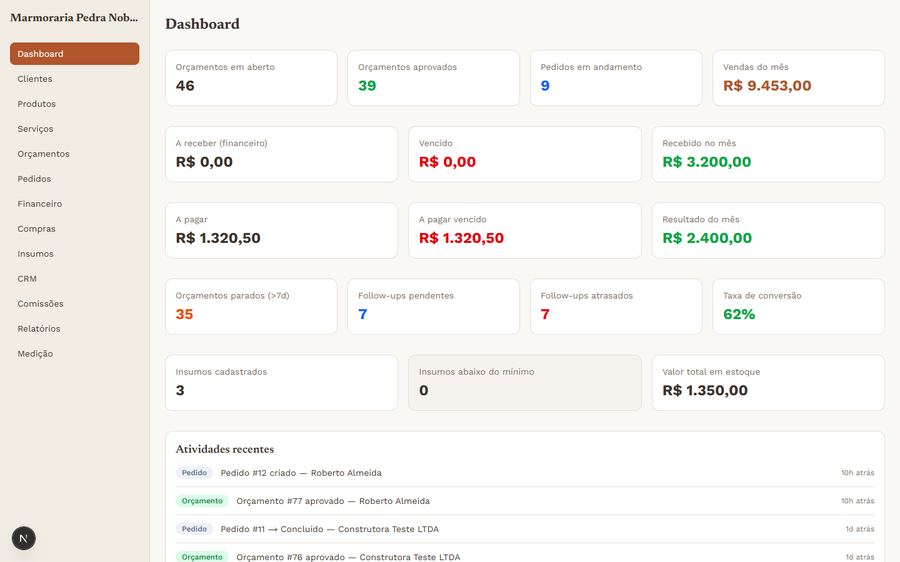Navigate to Serviços
The height and width of the screenshot is (562, 900).
pyautogui.click(x=75, y=129)
